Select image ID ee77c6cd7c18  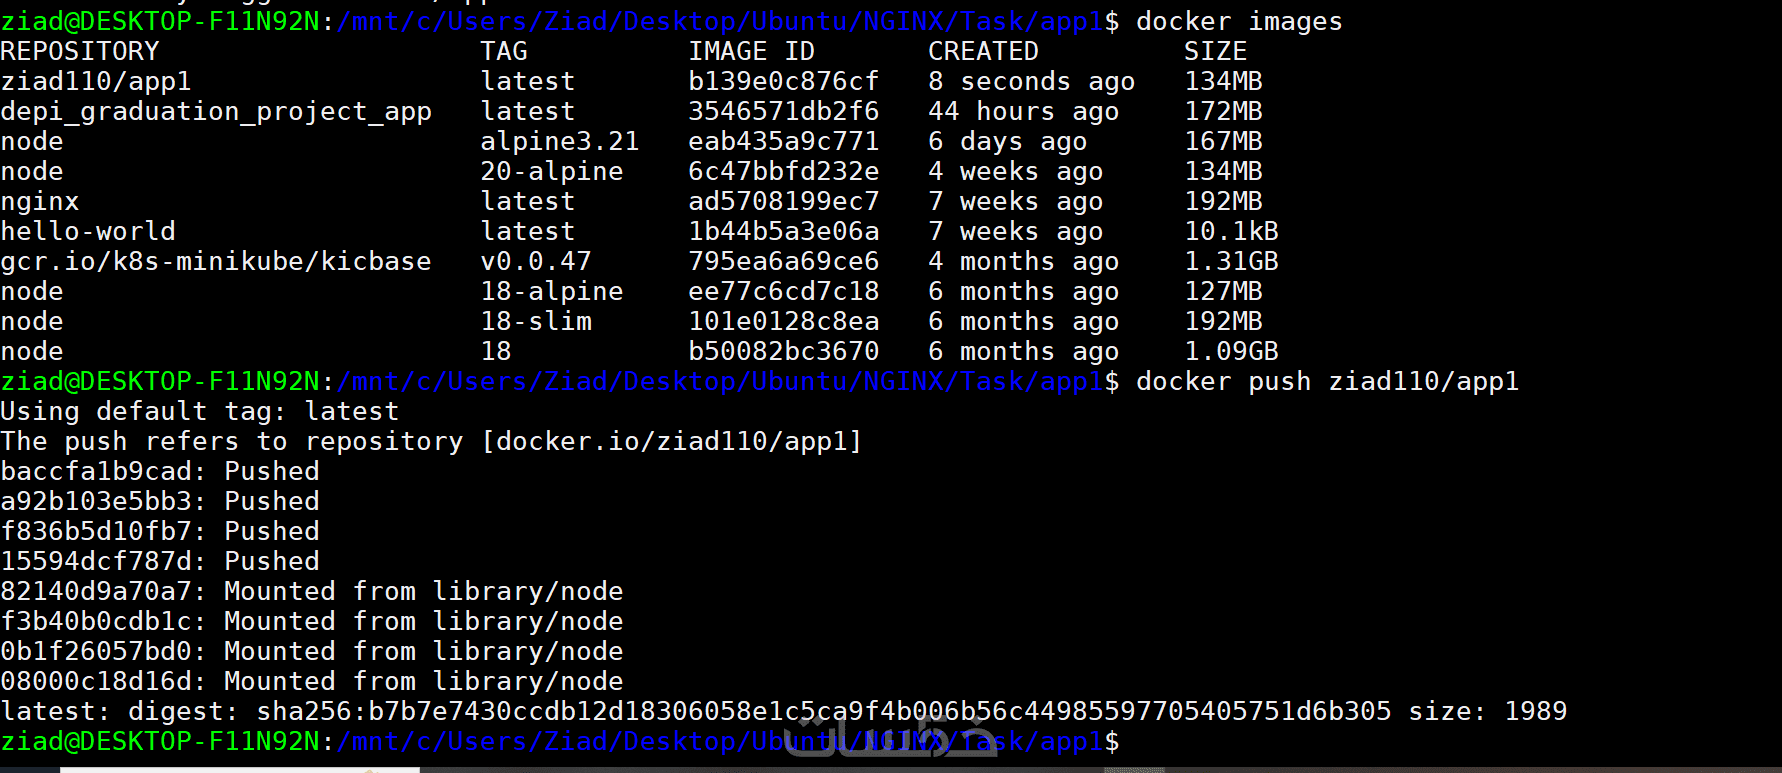click(784, 291)
